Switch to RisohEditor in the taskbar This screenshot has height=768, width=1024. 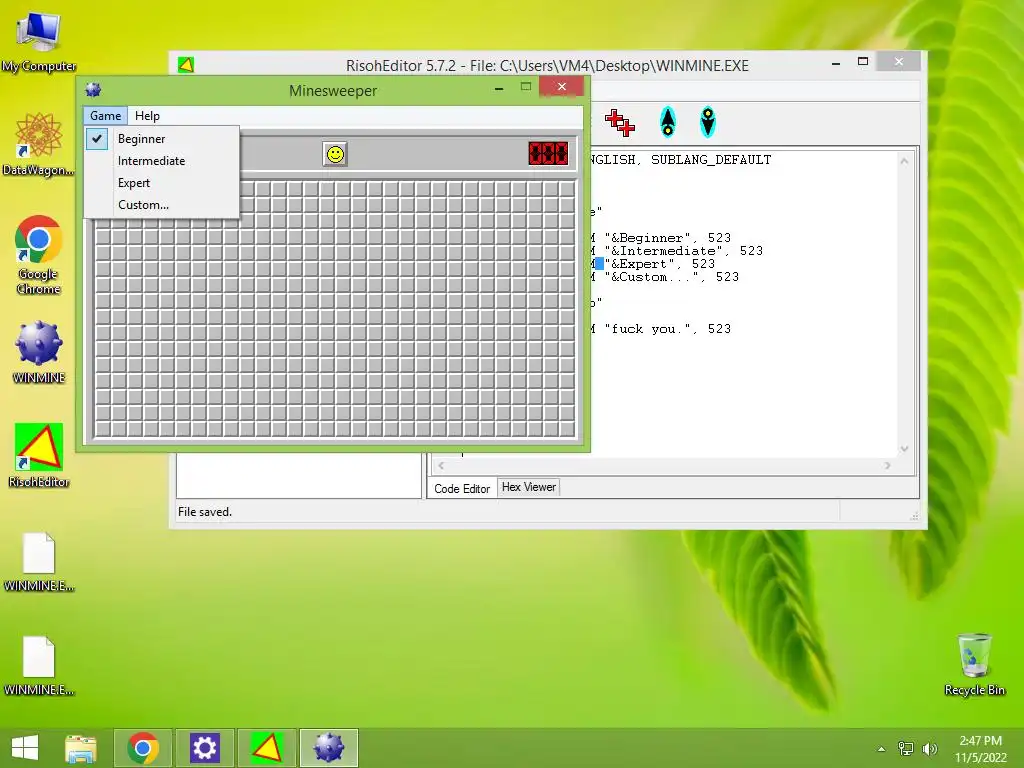coord(266,748)
